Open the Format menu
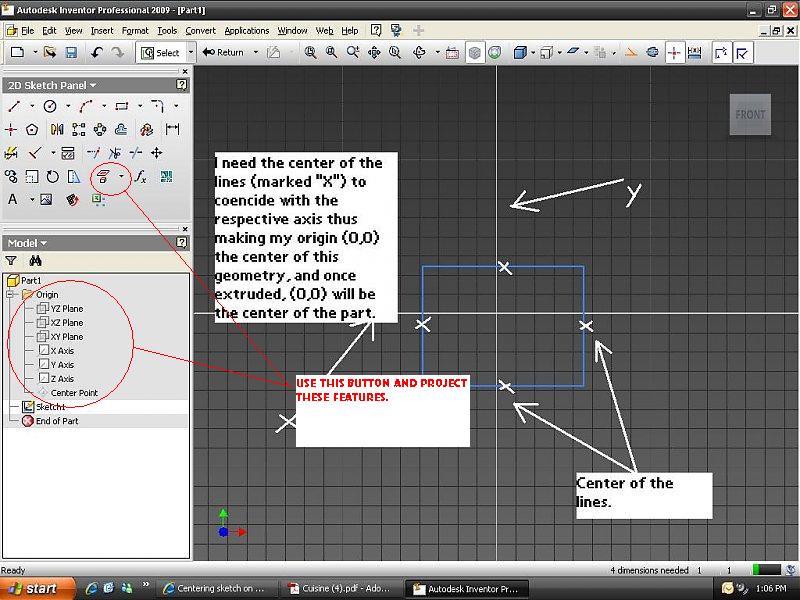This screenshot has width=800, height=600. pyautogui.click(x=135, y=31)
